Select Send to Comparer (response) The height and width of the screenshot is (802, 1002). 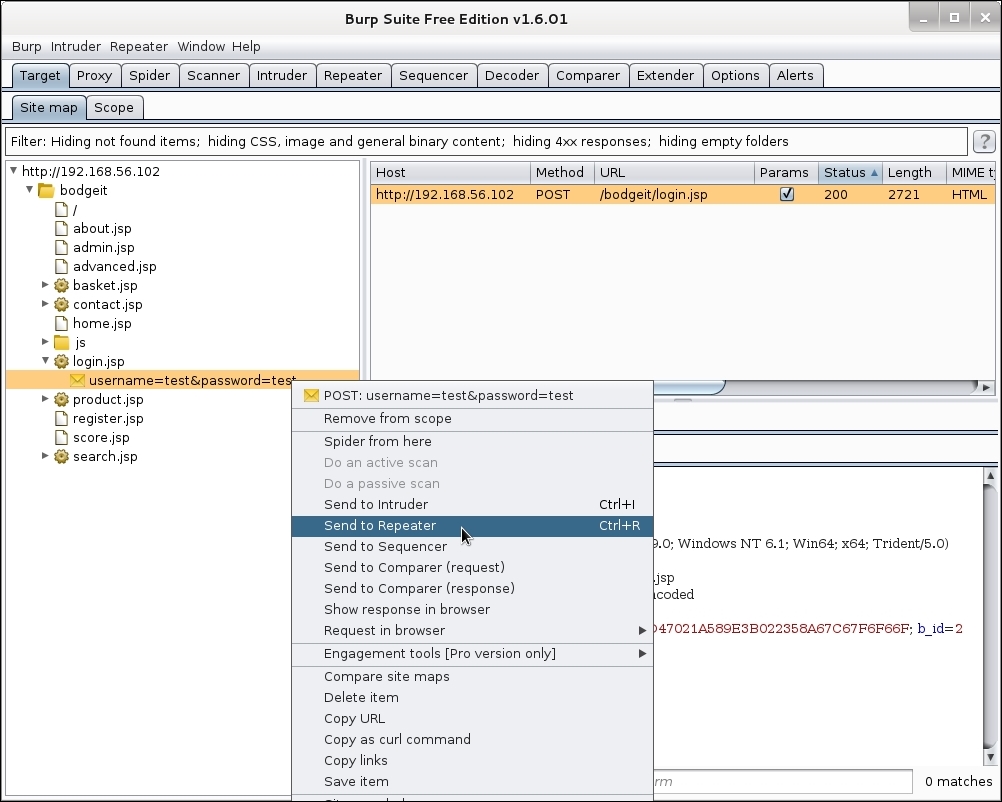pos(472,589)
